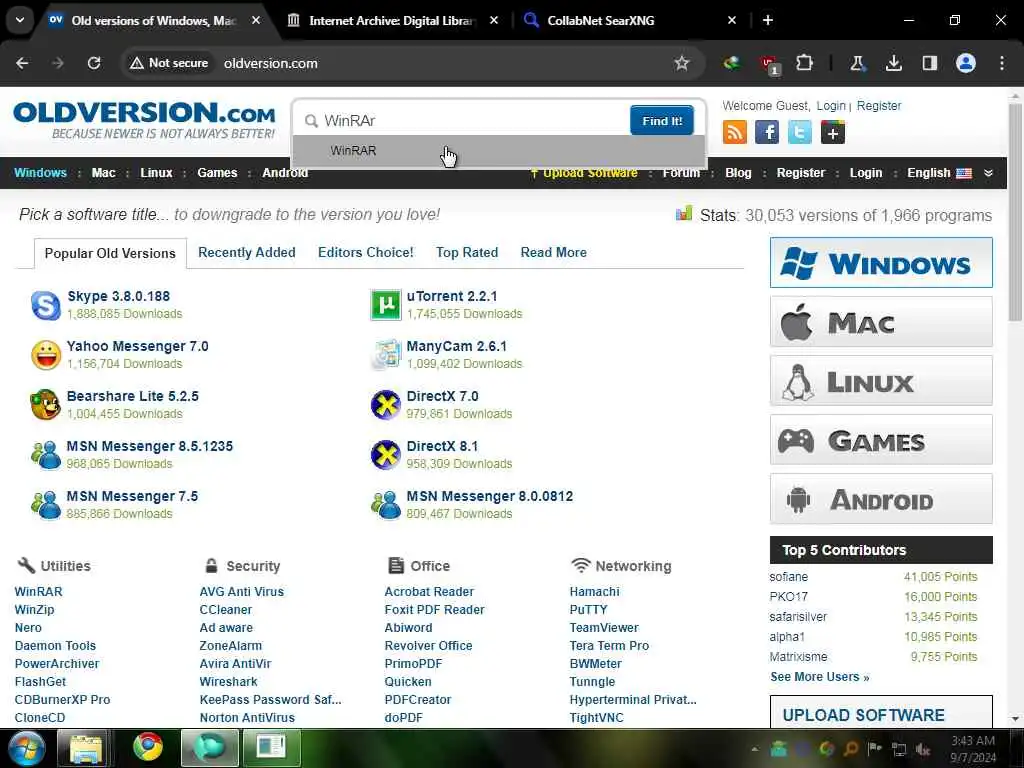Open the Mac navigation menu item
The height and width of the screenshot is (768, 1024).
103,173
